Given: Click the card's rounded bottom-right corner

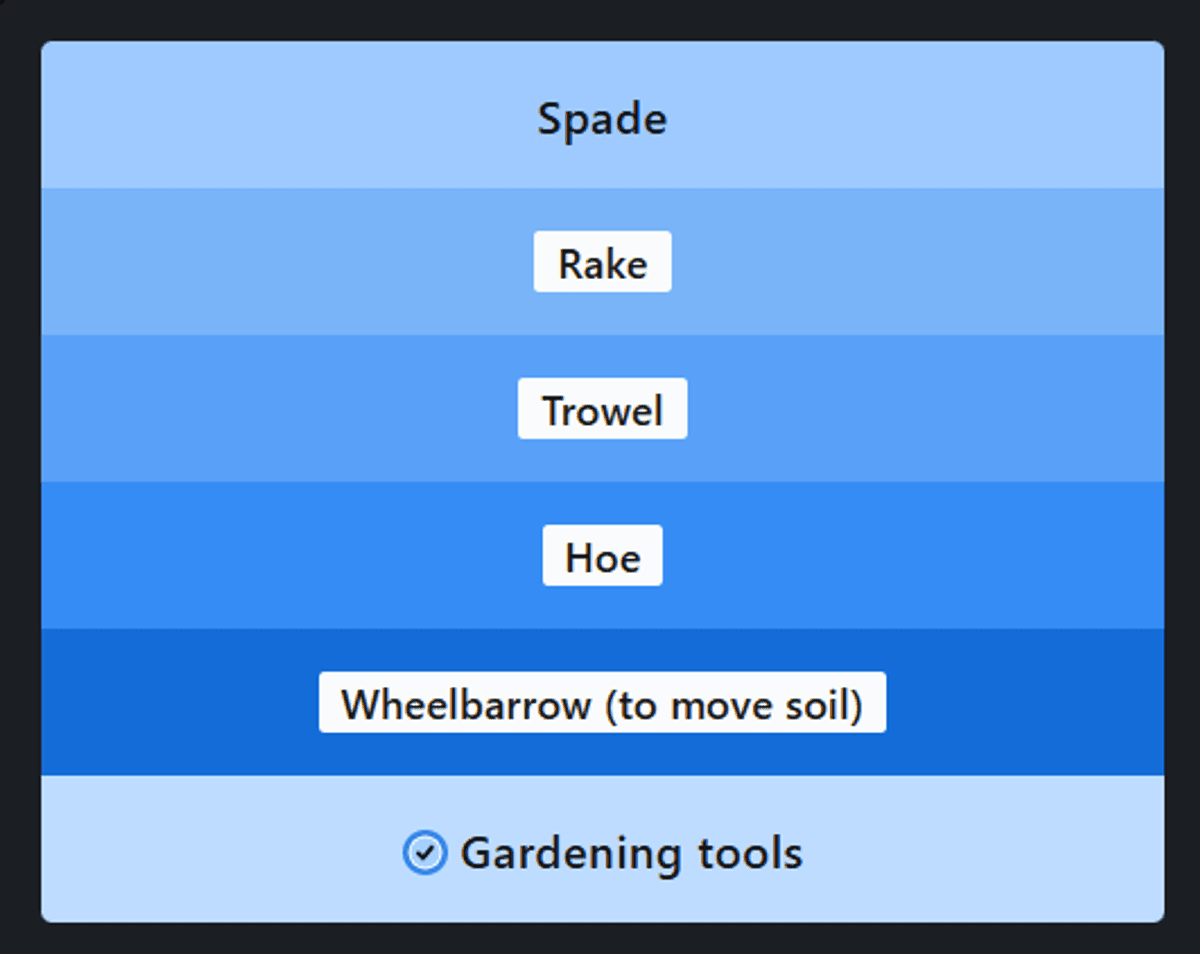Looking at the screenshot, I should 1157,915.
